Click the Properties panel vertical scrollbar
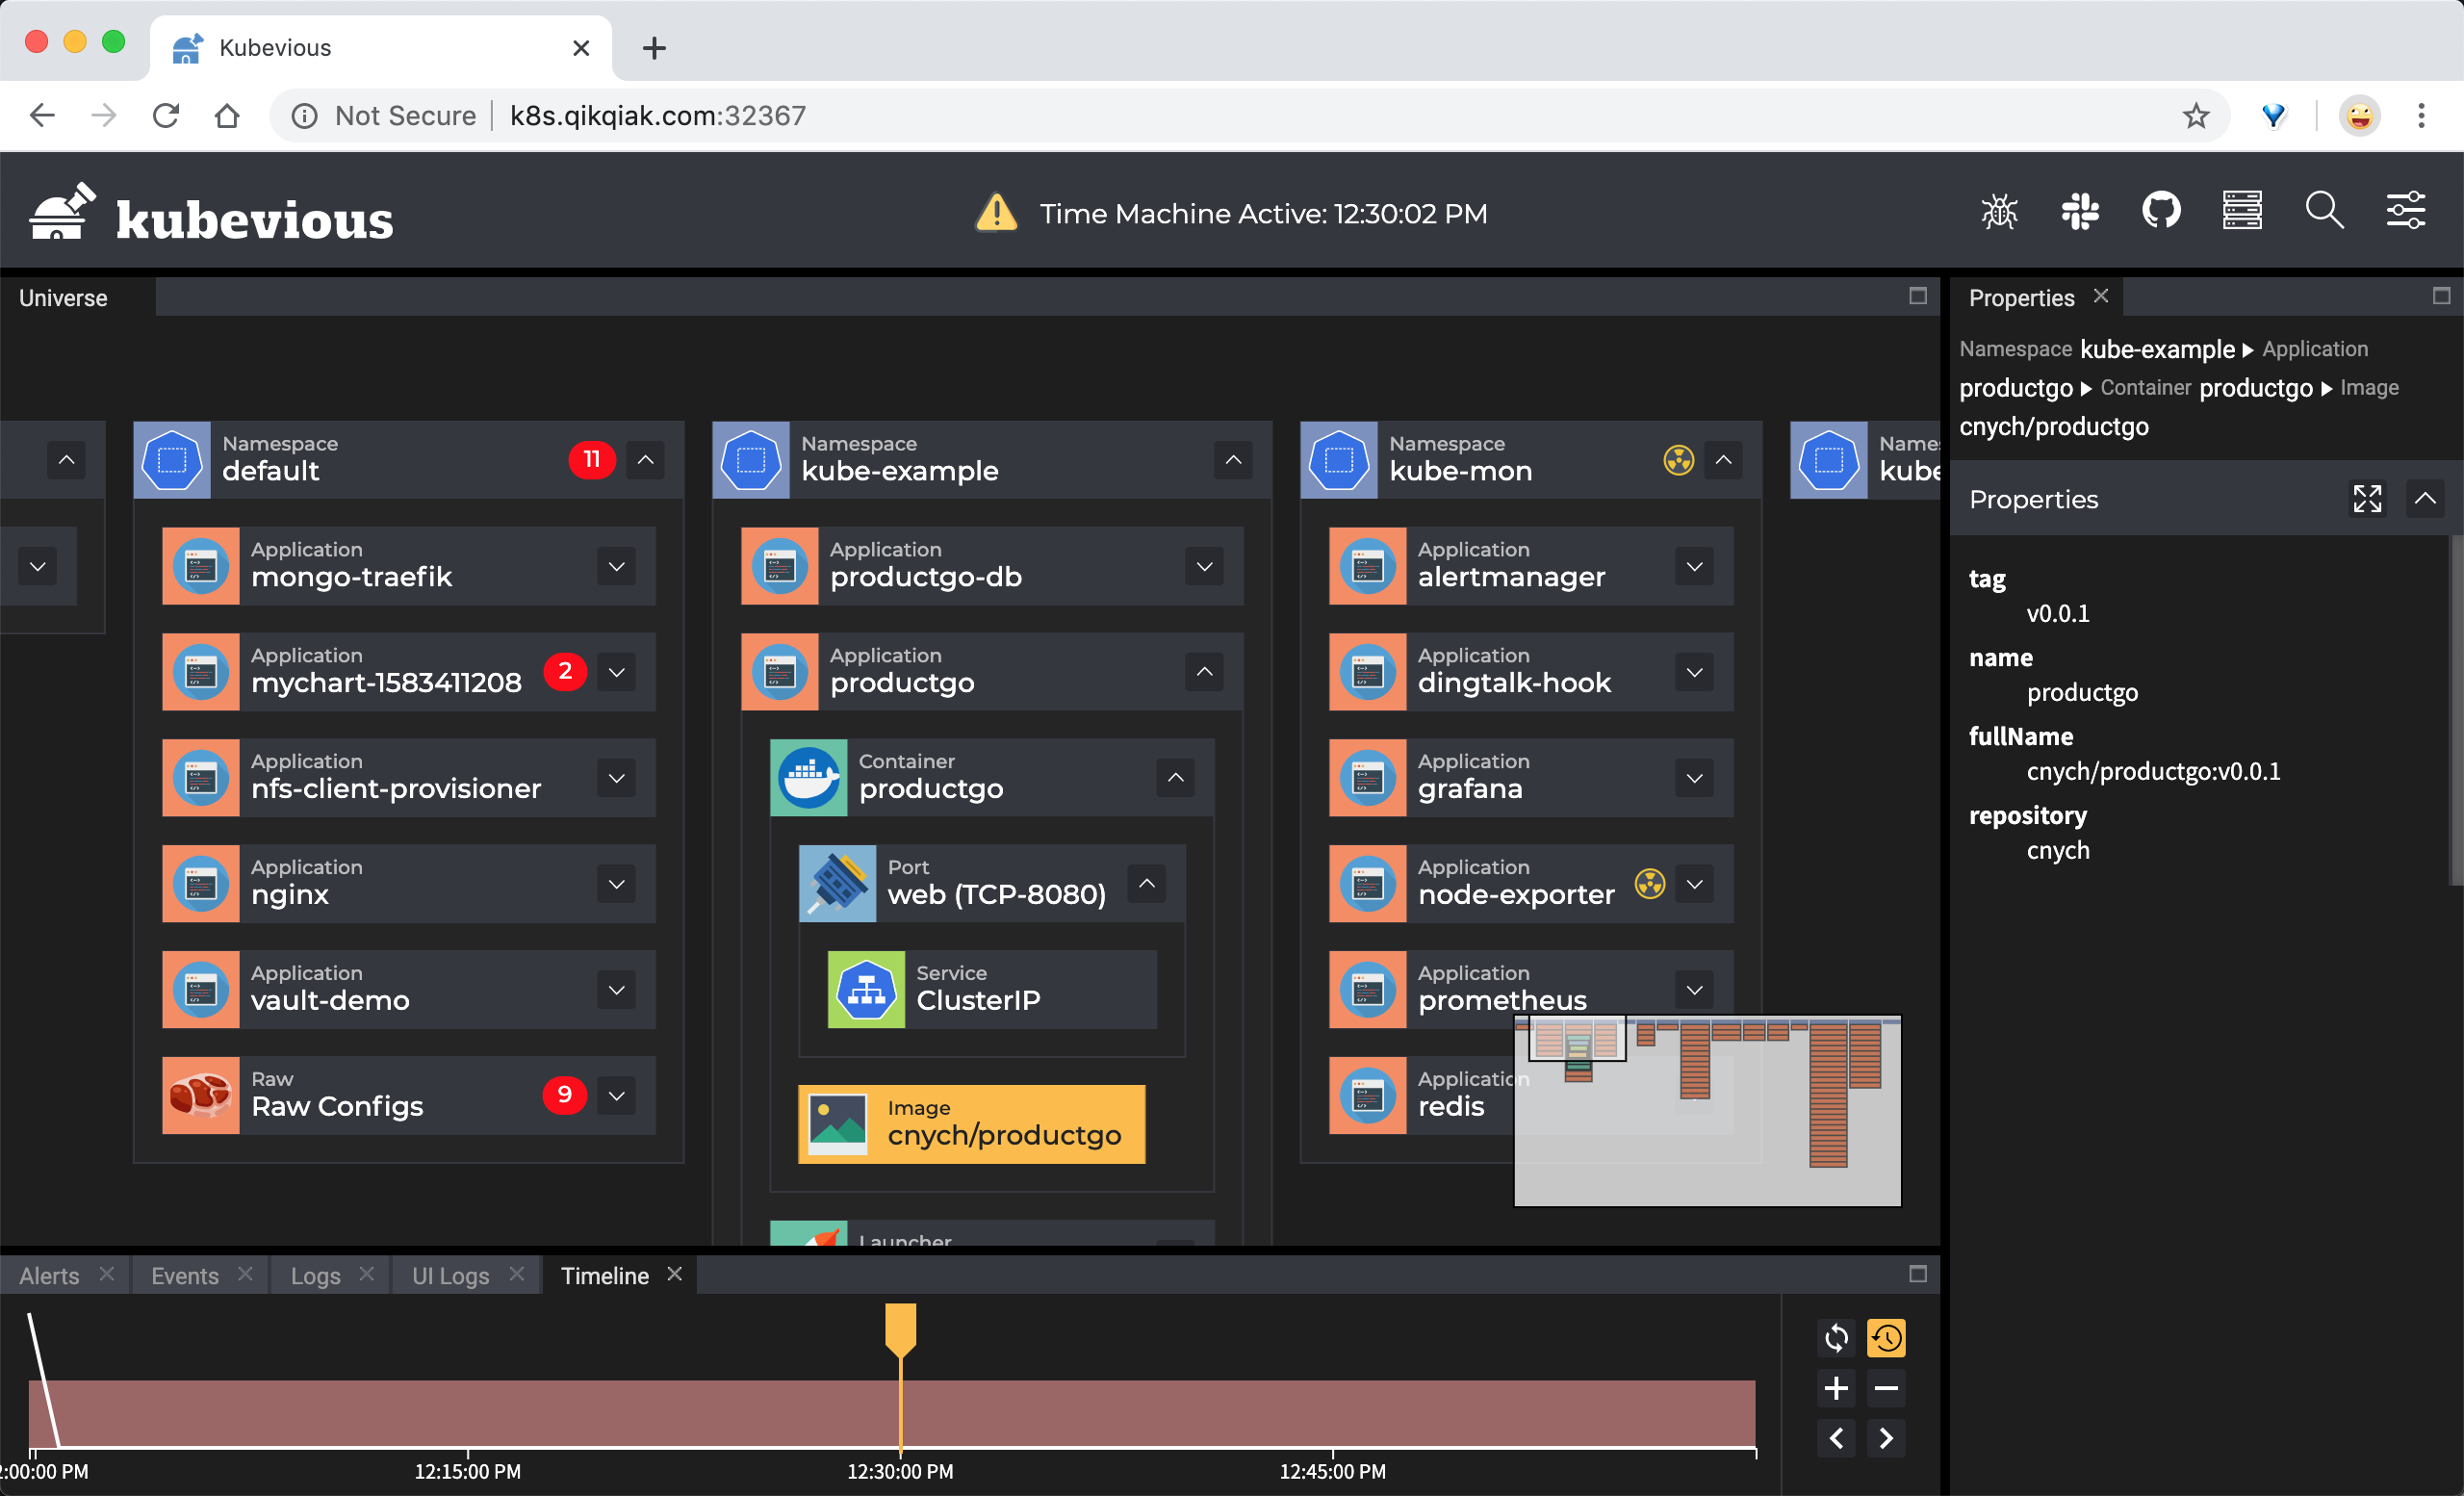Image resolution: width=2464 pixels, height=1496 pixels. 2456,710
